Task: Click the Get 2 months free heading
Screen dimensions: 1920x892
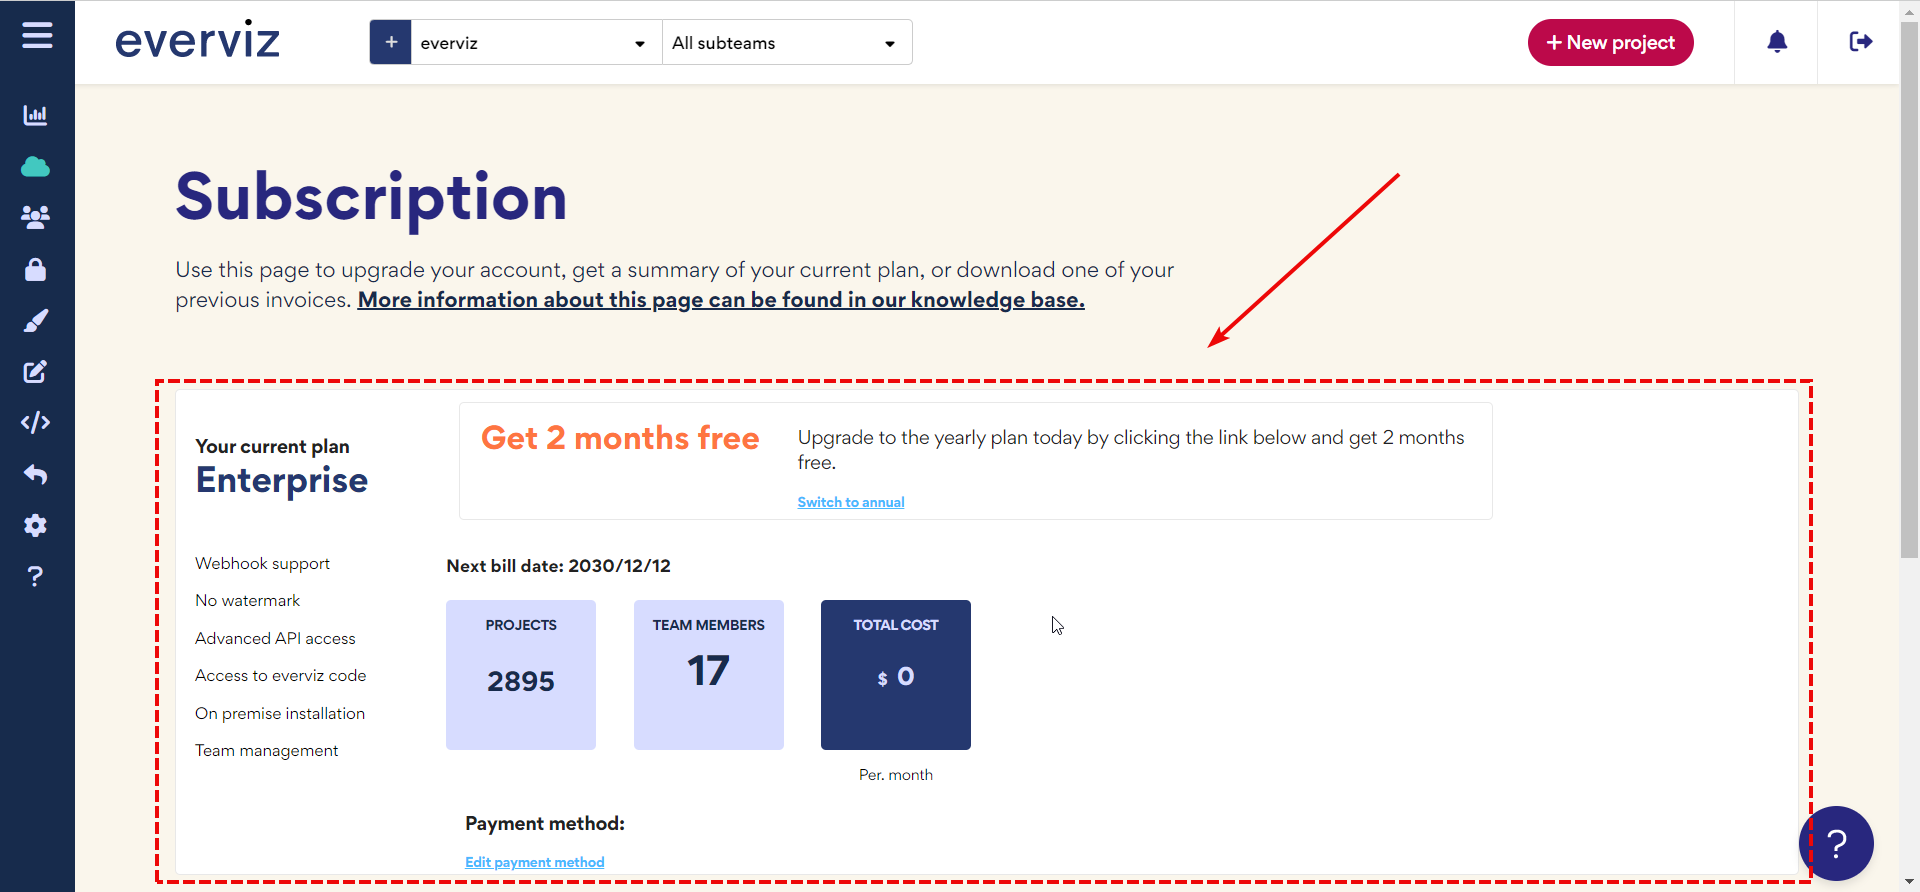Action: (620, 438)
